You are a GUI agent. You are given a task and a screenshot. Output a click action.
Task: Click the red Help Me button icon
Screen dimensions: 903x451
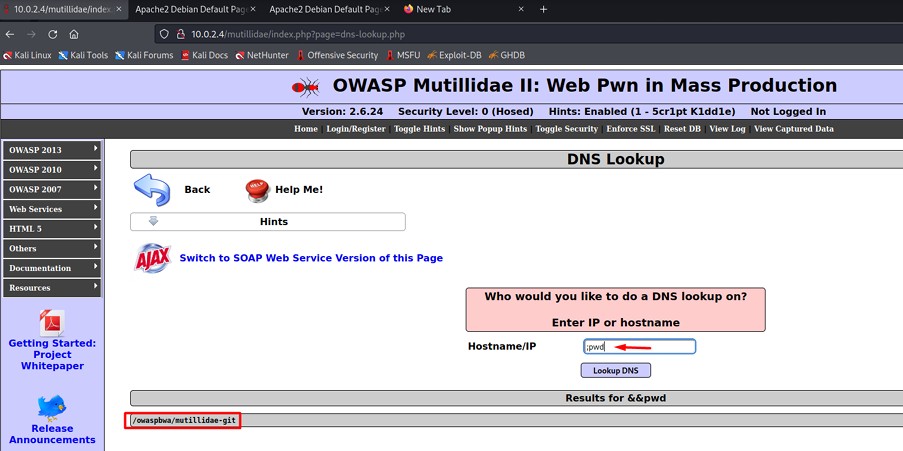click(x=257, y=190)
